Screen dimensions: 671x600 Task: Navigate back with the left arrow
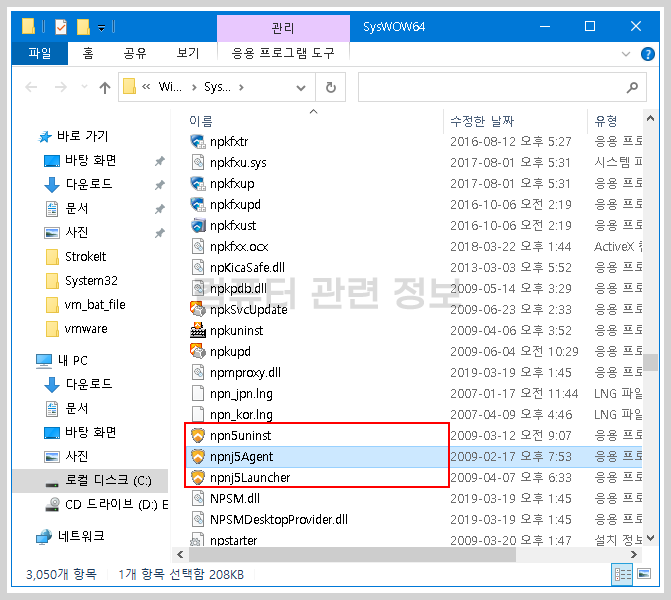(31, 87)
